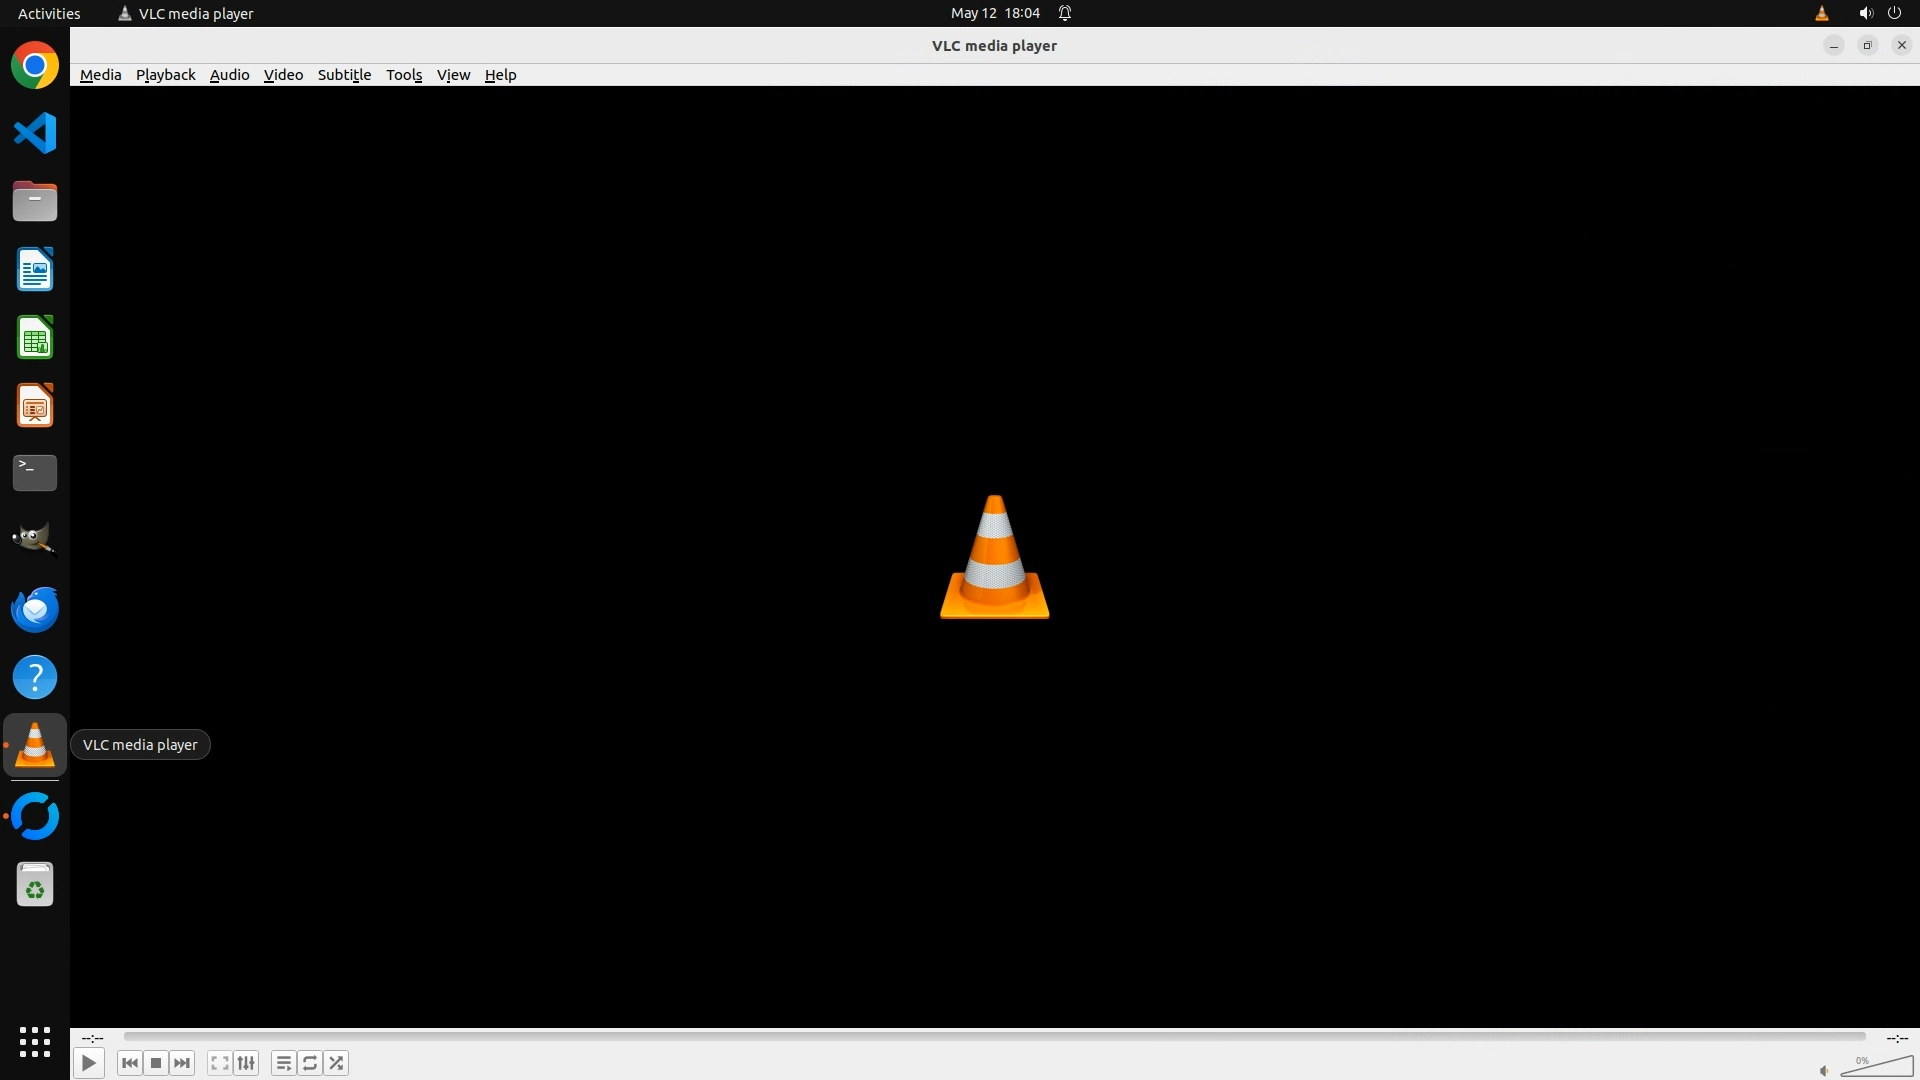
Task: Adjust the volume slider
Action: 1877,1067
